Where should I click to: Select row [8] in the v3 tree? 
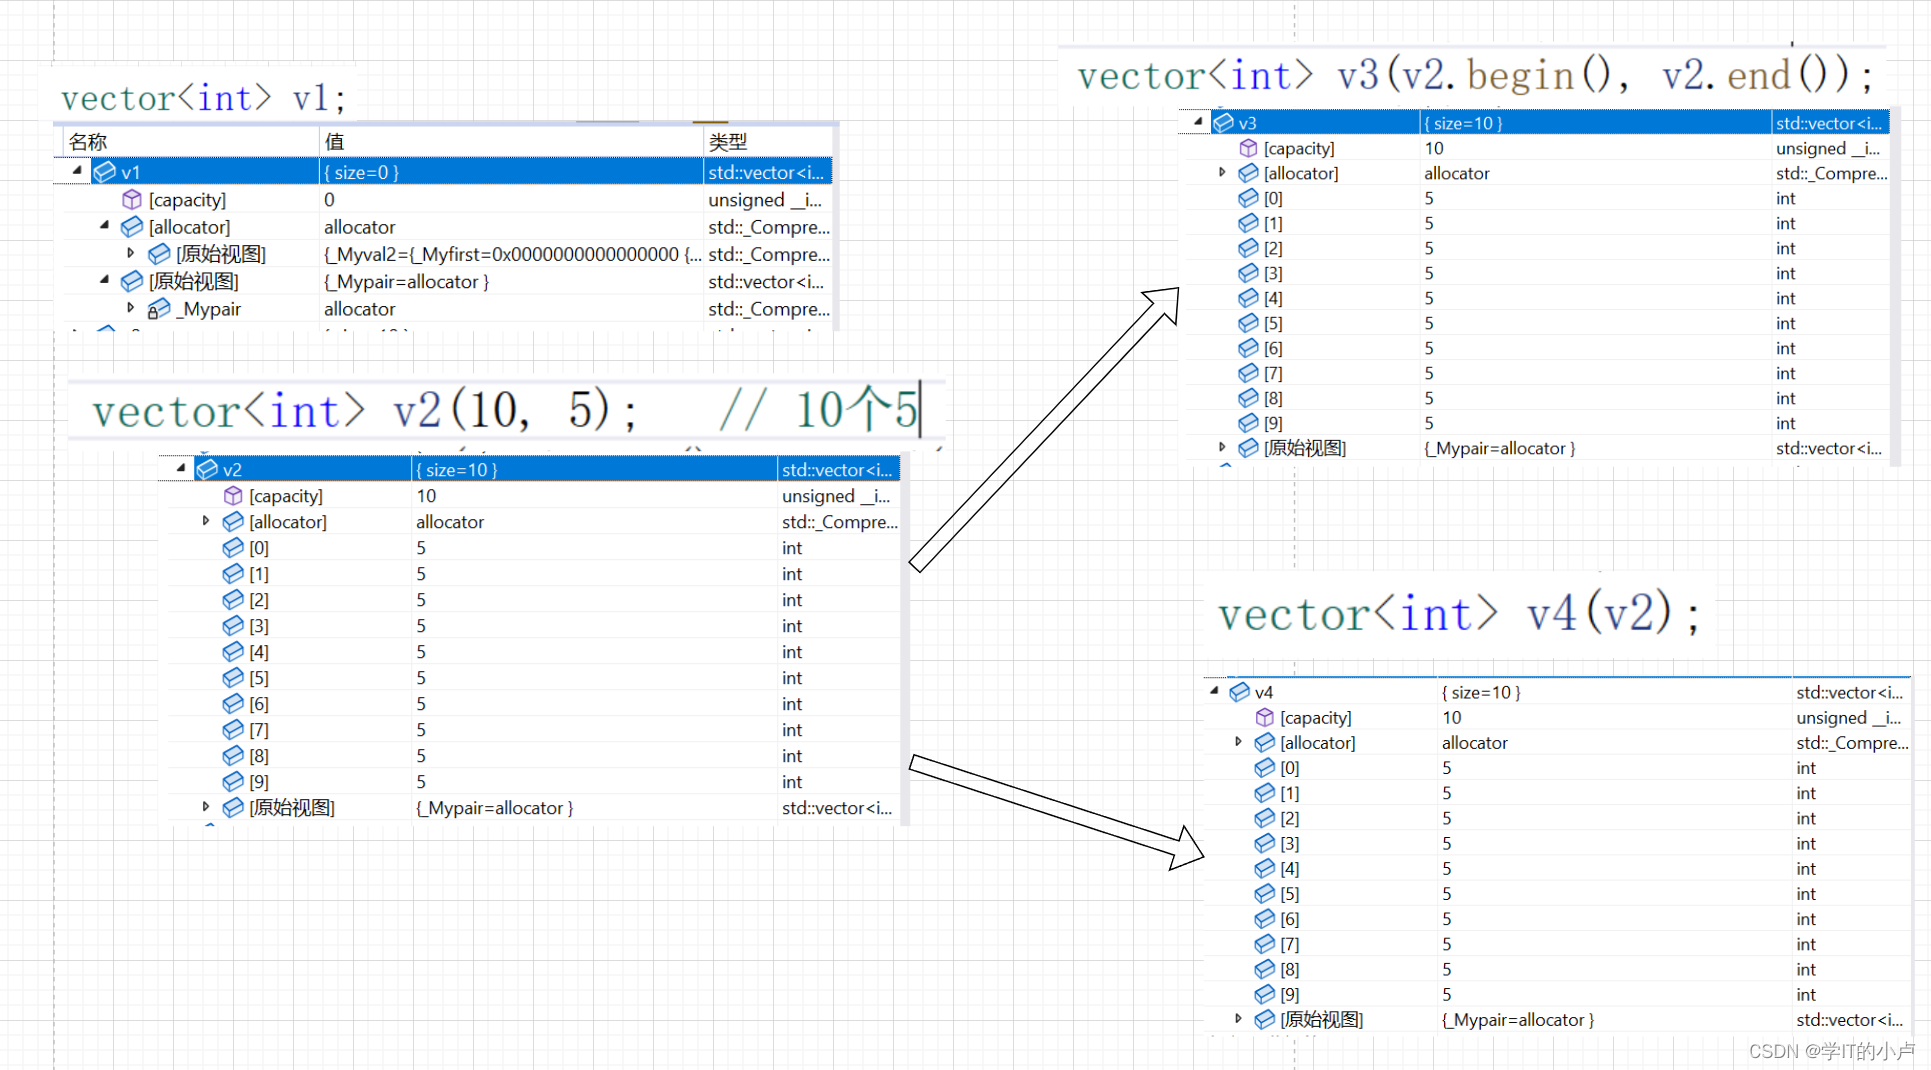[1538, 398]
